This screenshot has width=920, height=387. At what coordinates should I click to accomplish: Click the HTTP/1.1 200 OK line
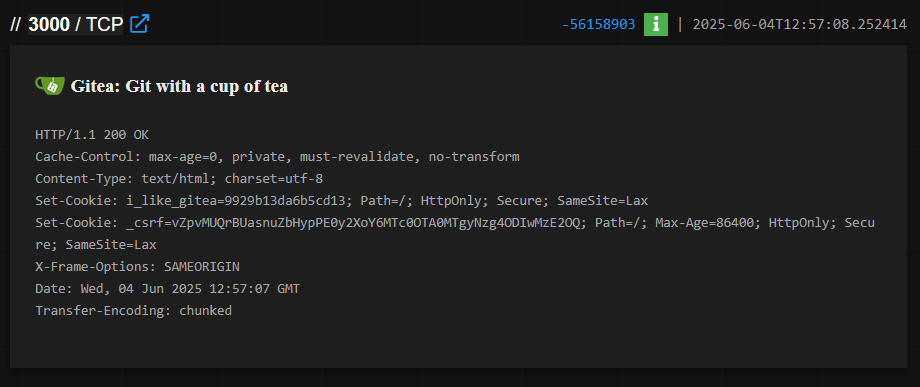(x=92, y=135)
